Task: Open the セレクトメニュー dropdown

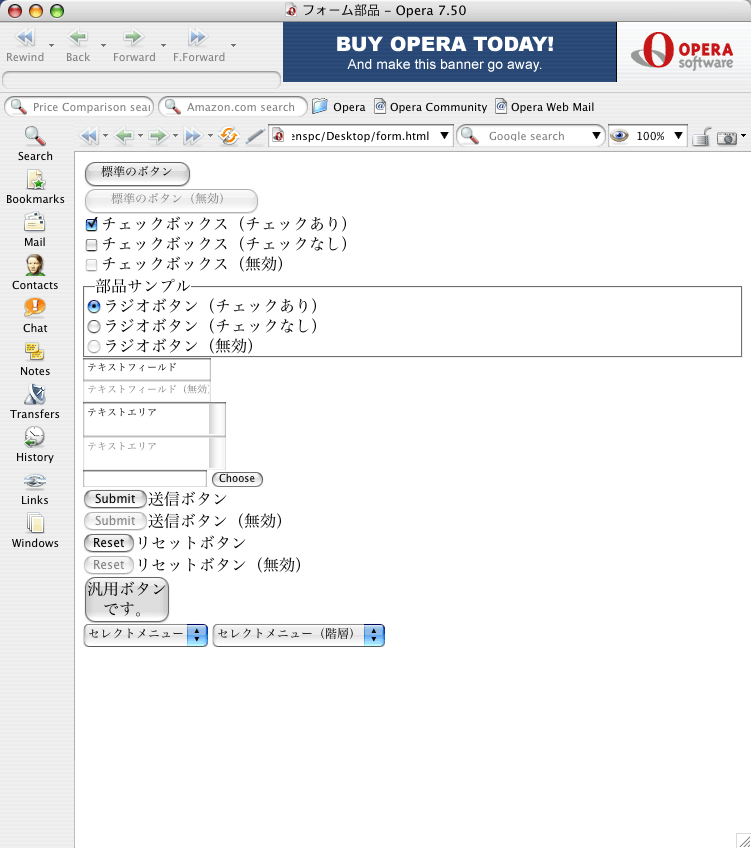Action: [x=145, y=635]
